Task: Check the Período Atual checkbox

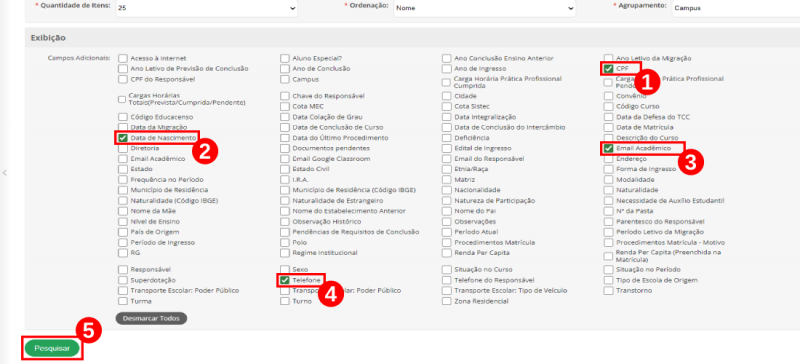Action: pos(446,232)
